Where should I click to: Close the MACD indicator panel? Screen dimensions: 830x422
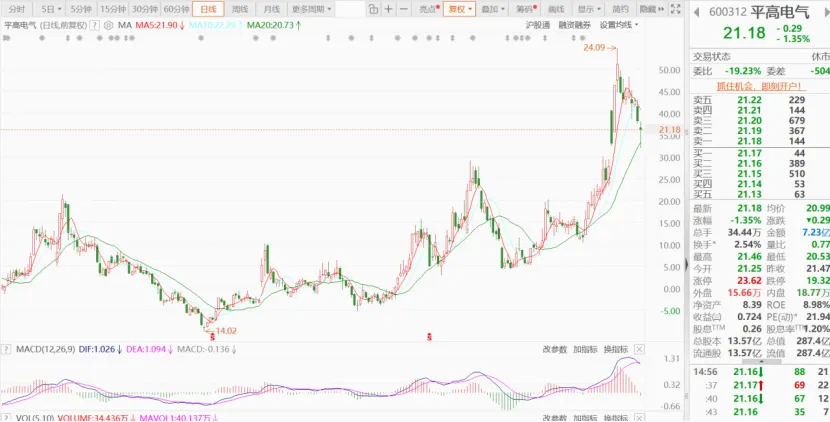point(639,349)
